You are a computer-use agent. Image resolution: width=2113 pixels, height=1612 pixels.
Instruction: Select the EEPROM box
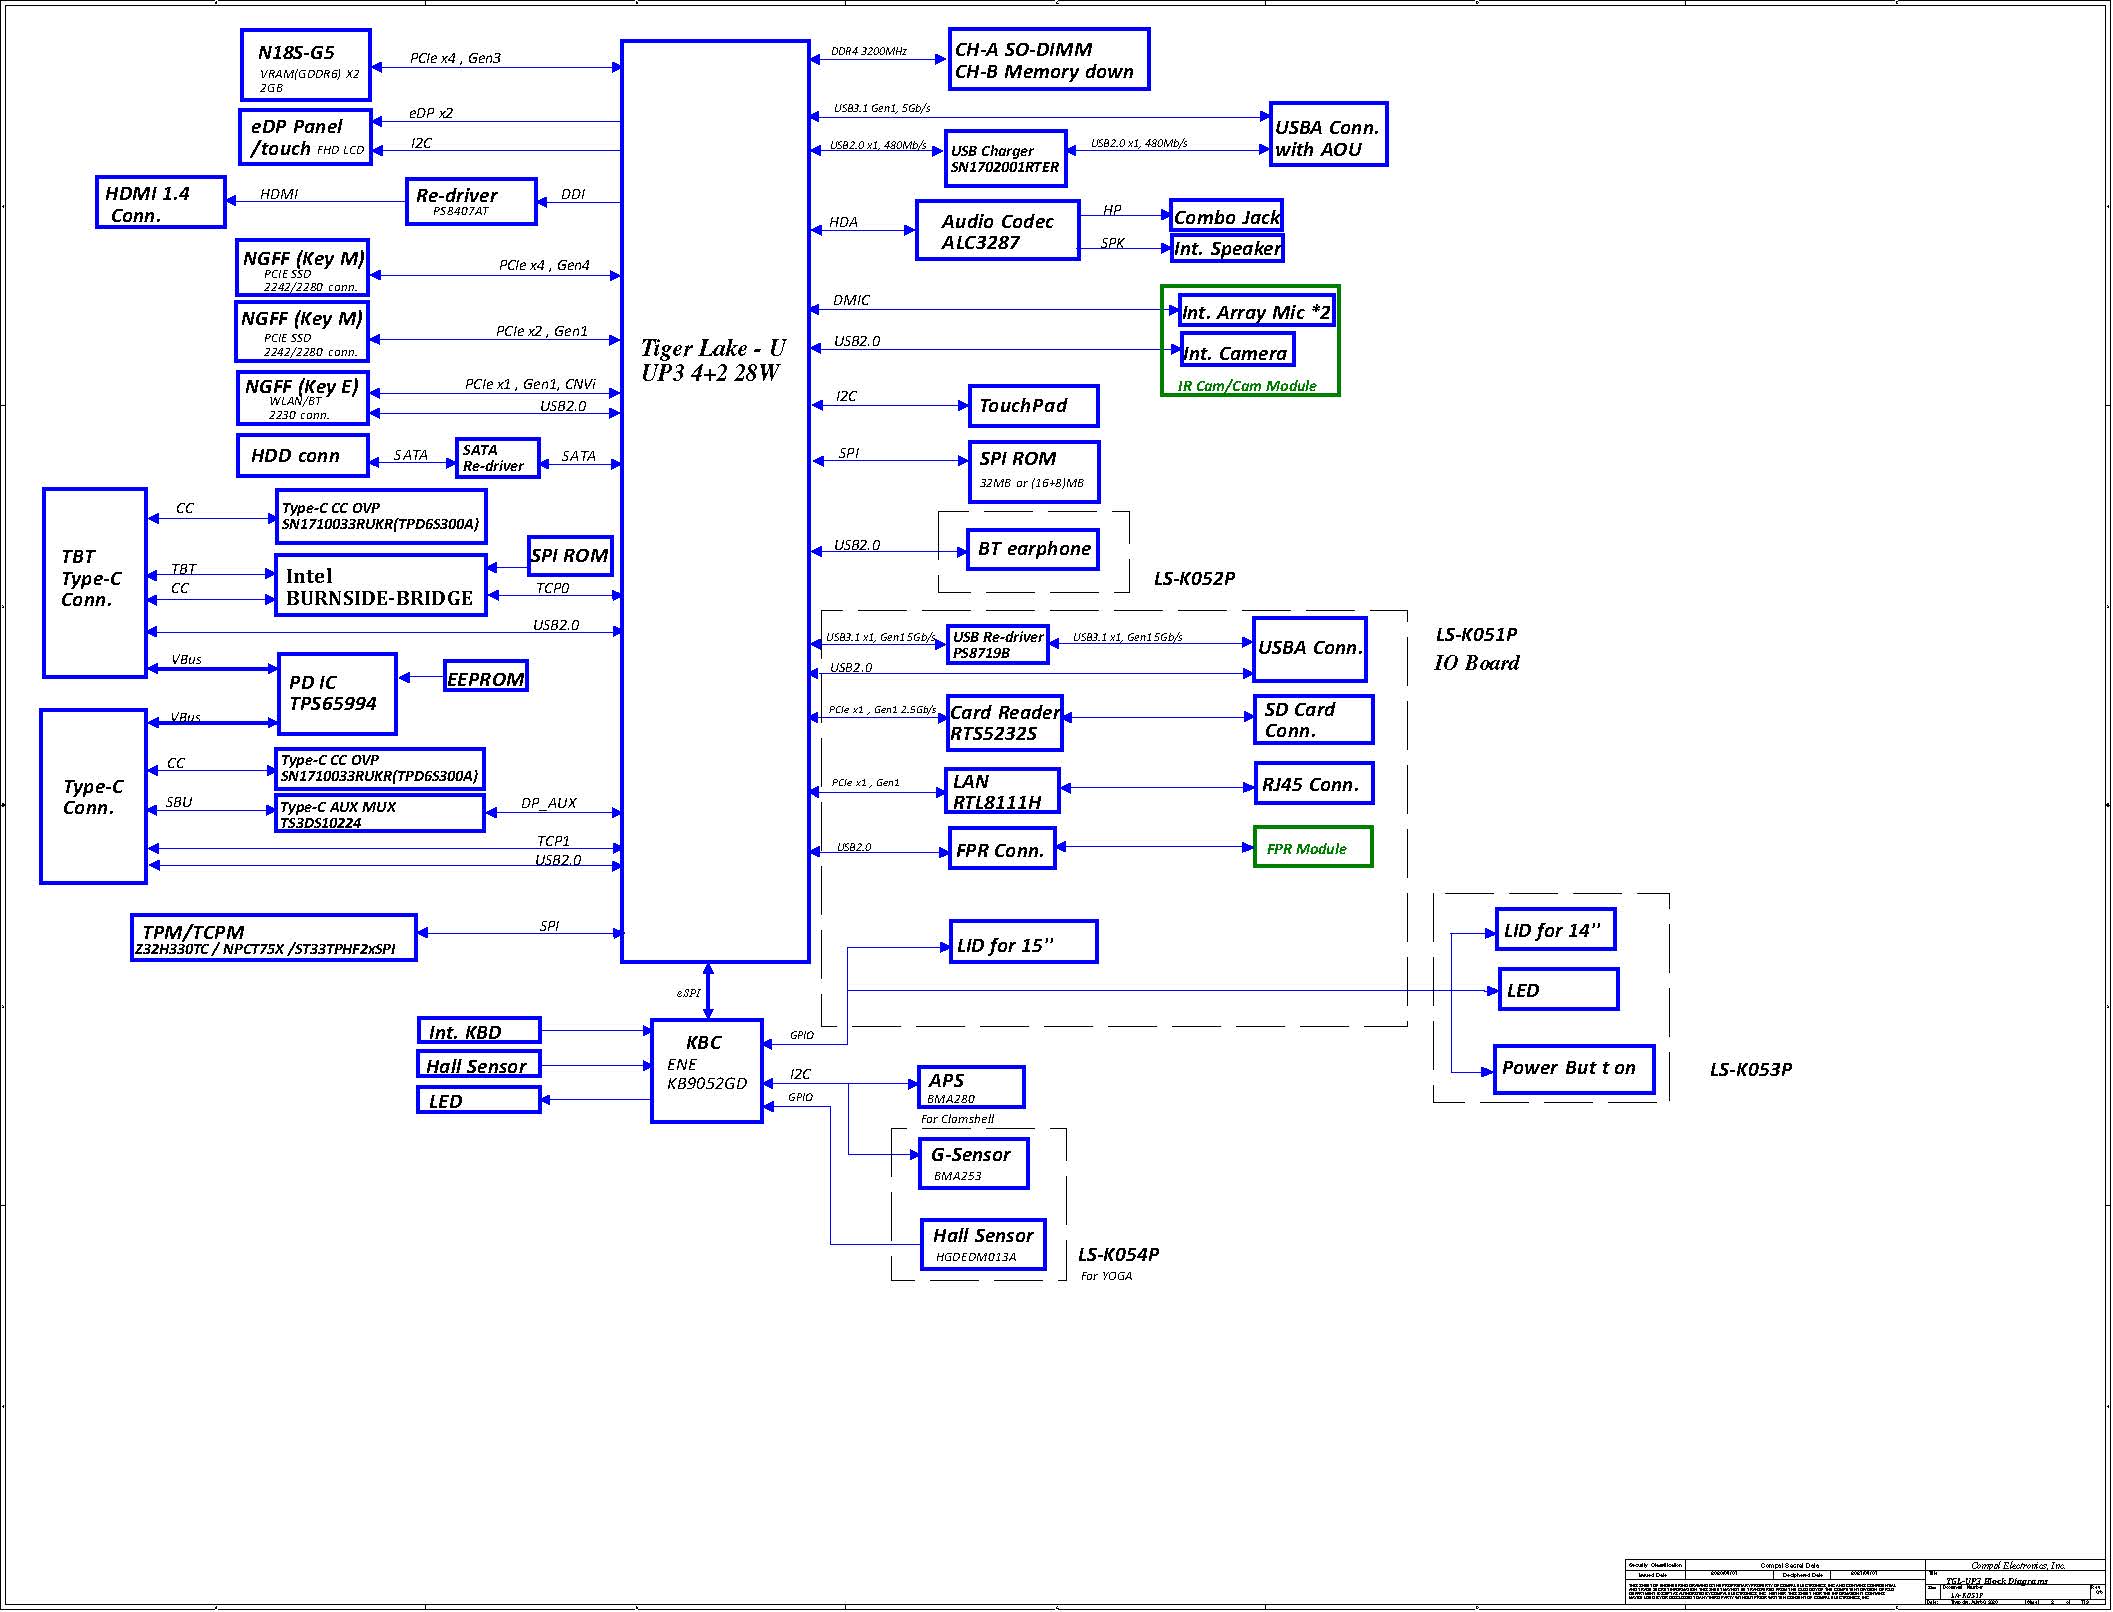(x=485, y=677)
